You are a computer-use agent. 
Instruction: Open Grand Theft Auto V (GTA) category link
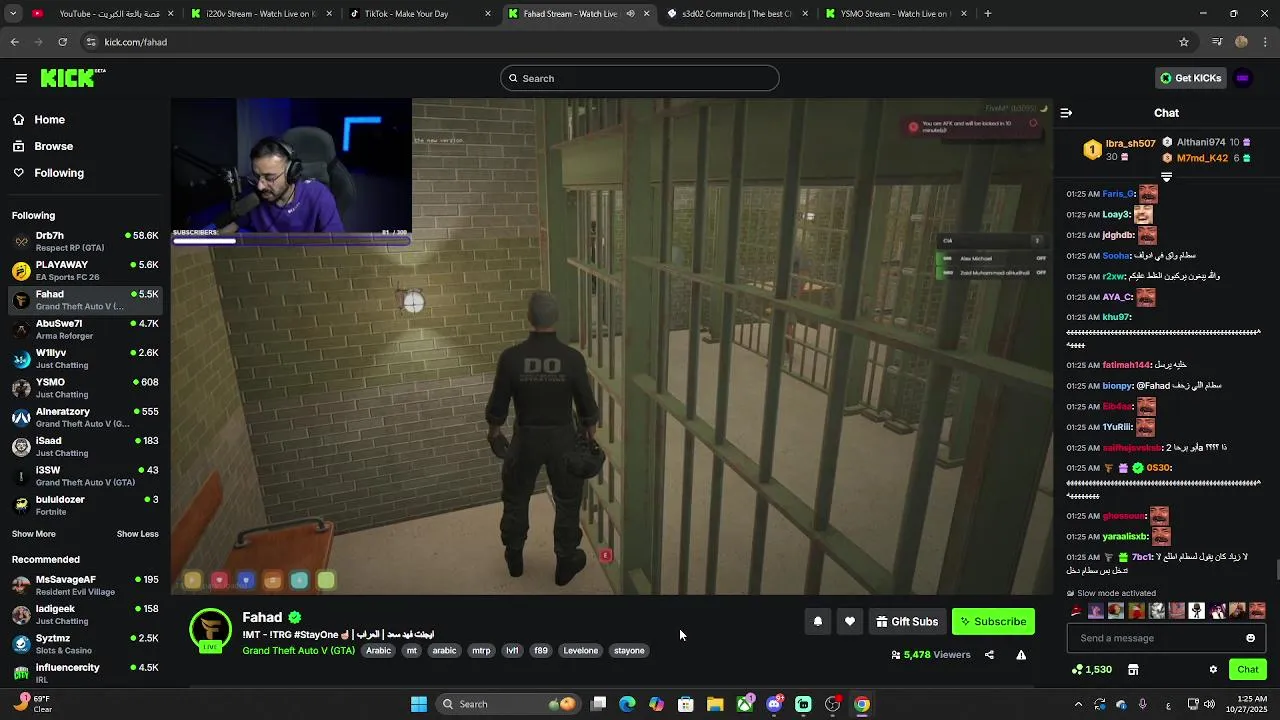(x=298, y=651)
